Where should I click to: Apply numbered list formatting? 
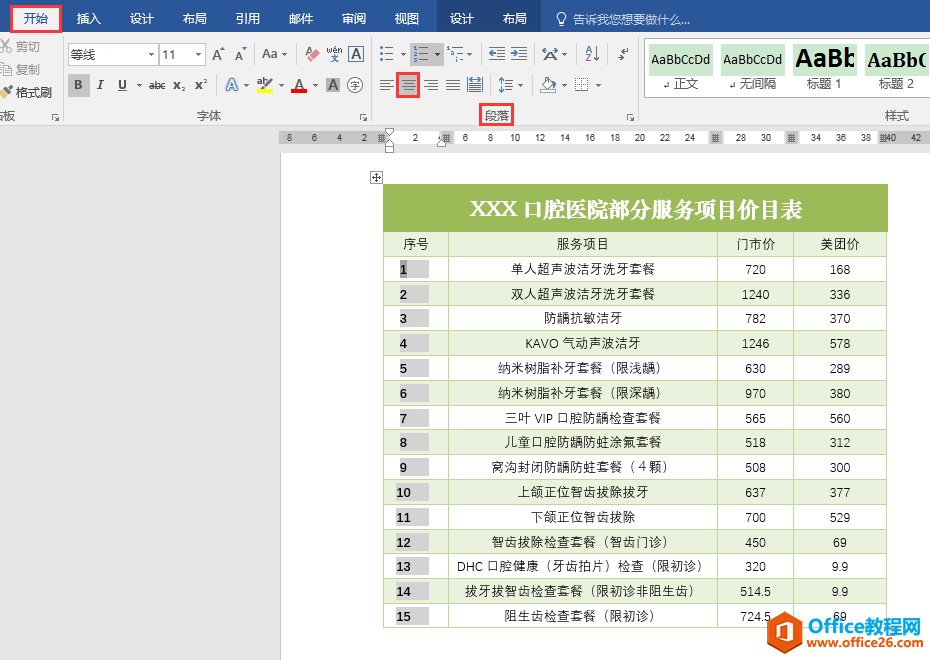[421, 55]
